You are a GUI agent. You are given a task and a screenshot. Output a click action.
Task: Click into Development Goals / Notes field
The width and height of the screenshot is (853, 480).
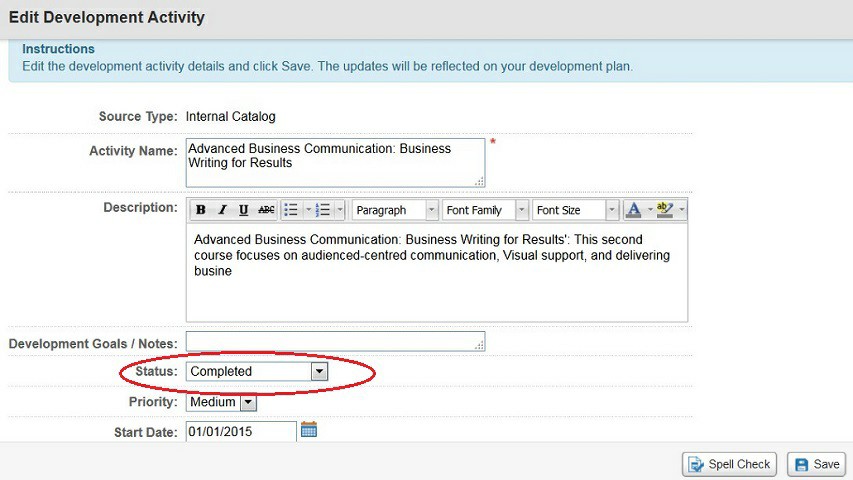point(335,341)
